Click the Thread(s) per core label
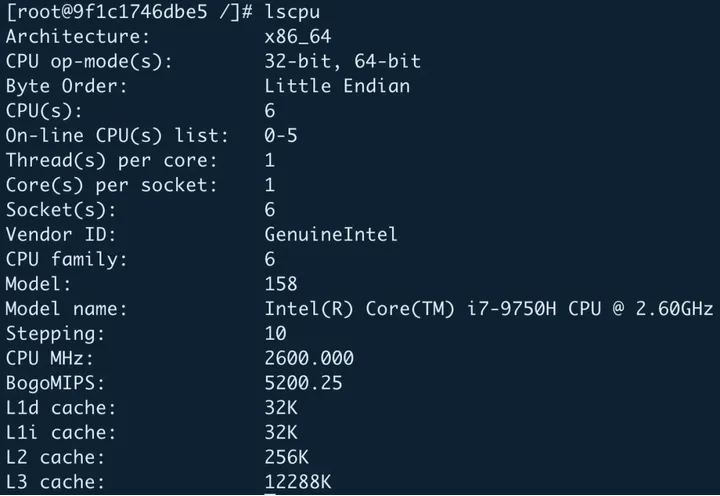The width and height of the screenshot is (720, 496). pyautogui.click(x=111, y=160)
